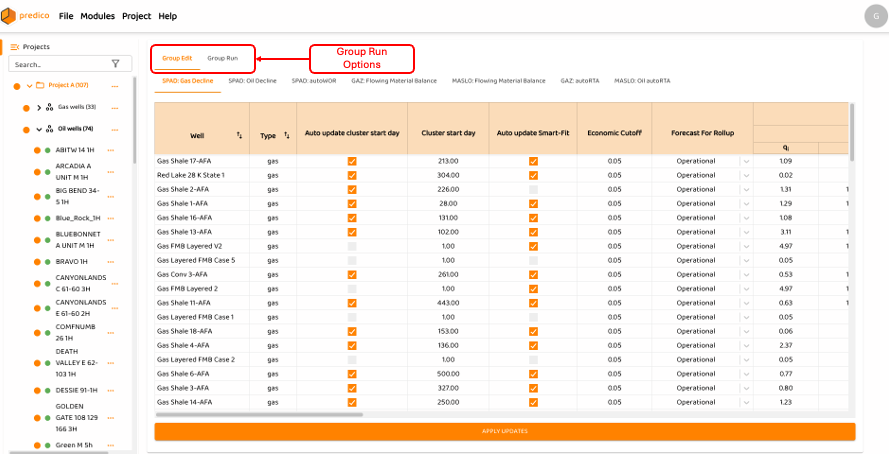Switch to the Group Run tab
The width and height of the screenshot is (889, 454).
[x=222, y=58]
